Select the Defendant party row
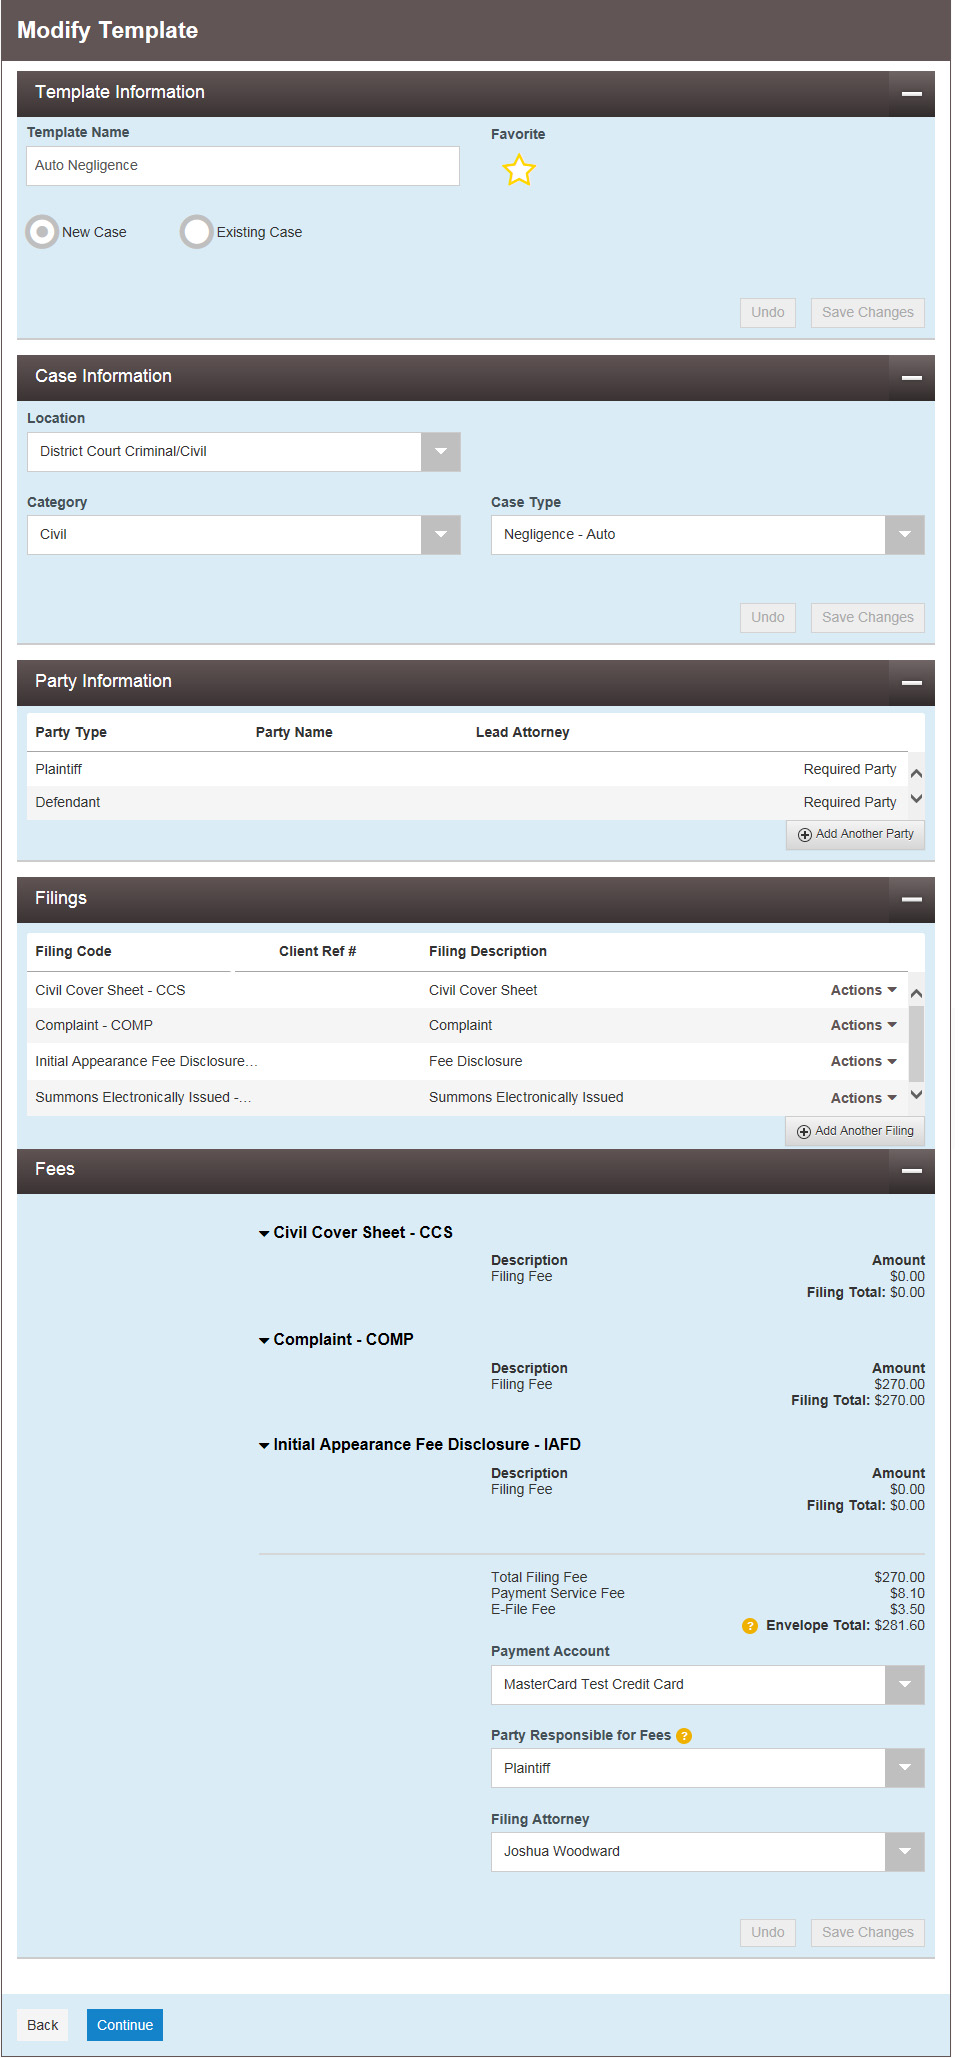Screen dimensions: 959x2058 point(467,803)
